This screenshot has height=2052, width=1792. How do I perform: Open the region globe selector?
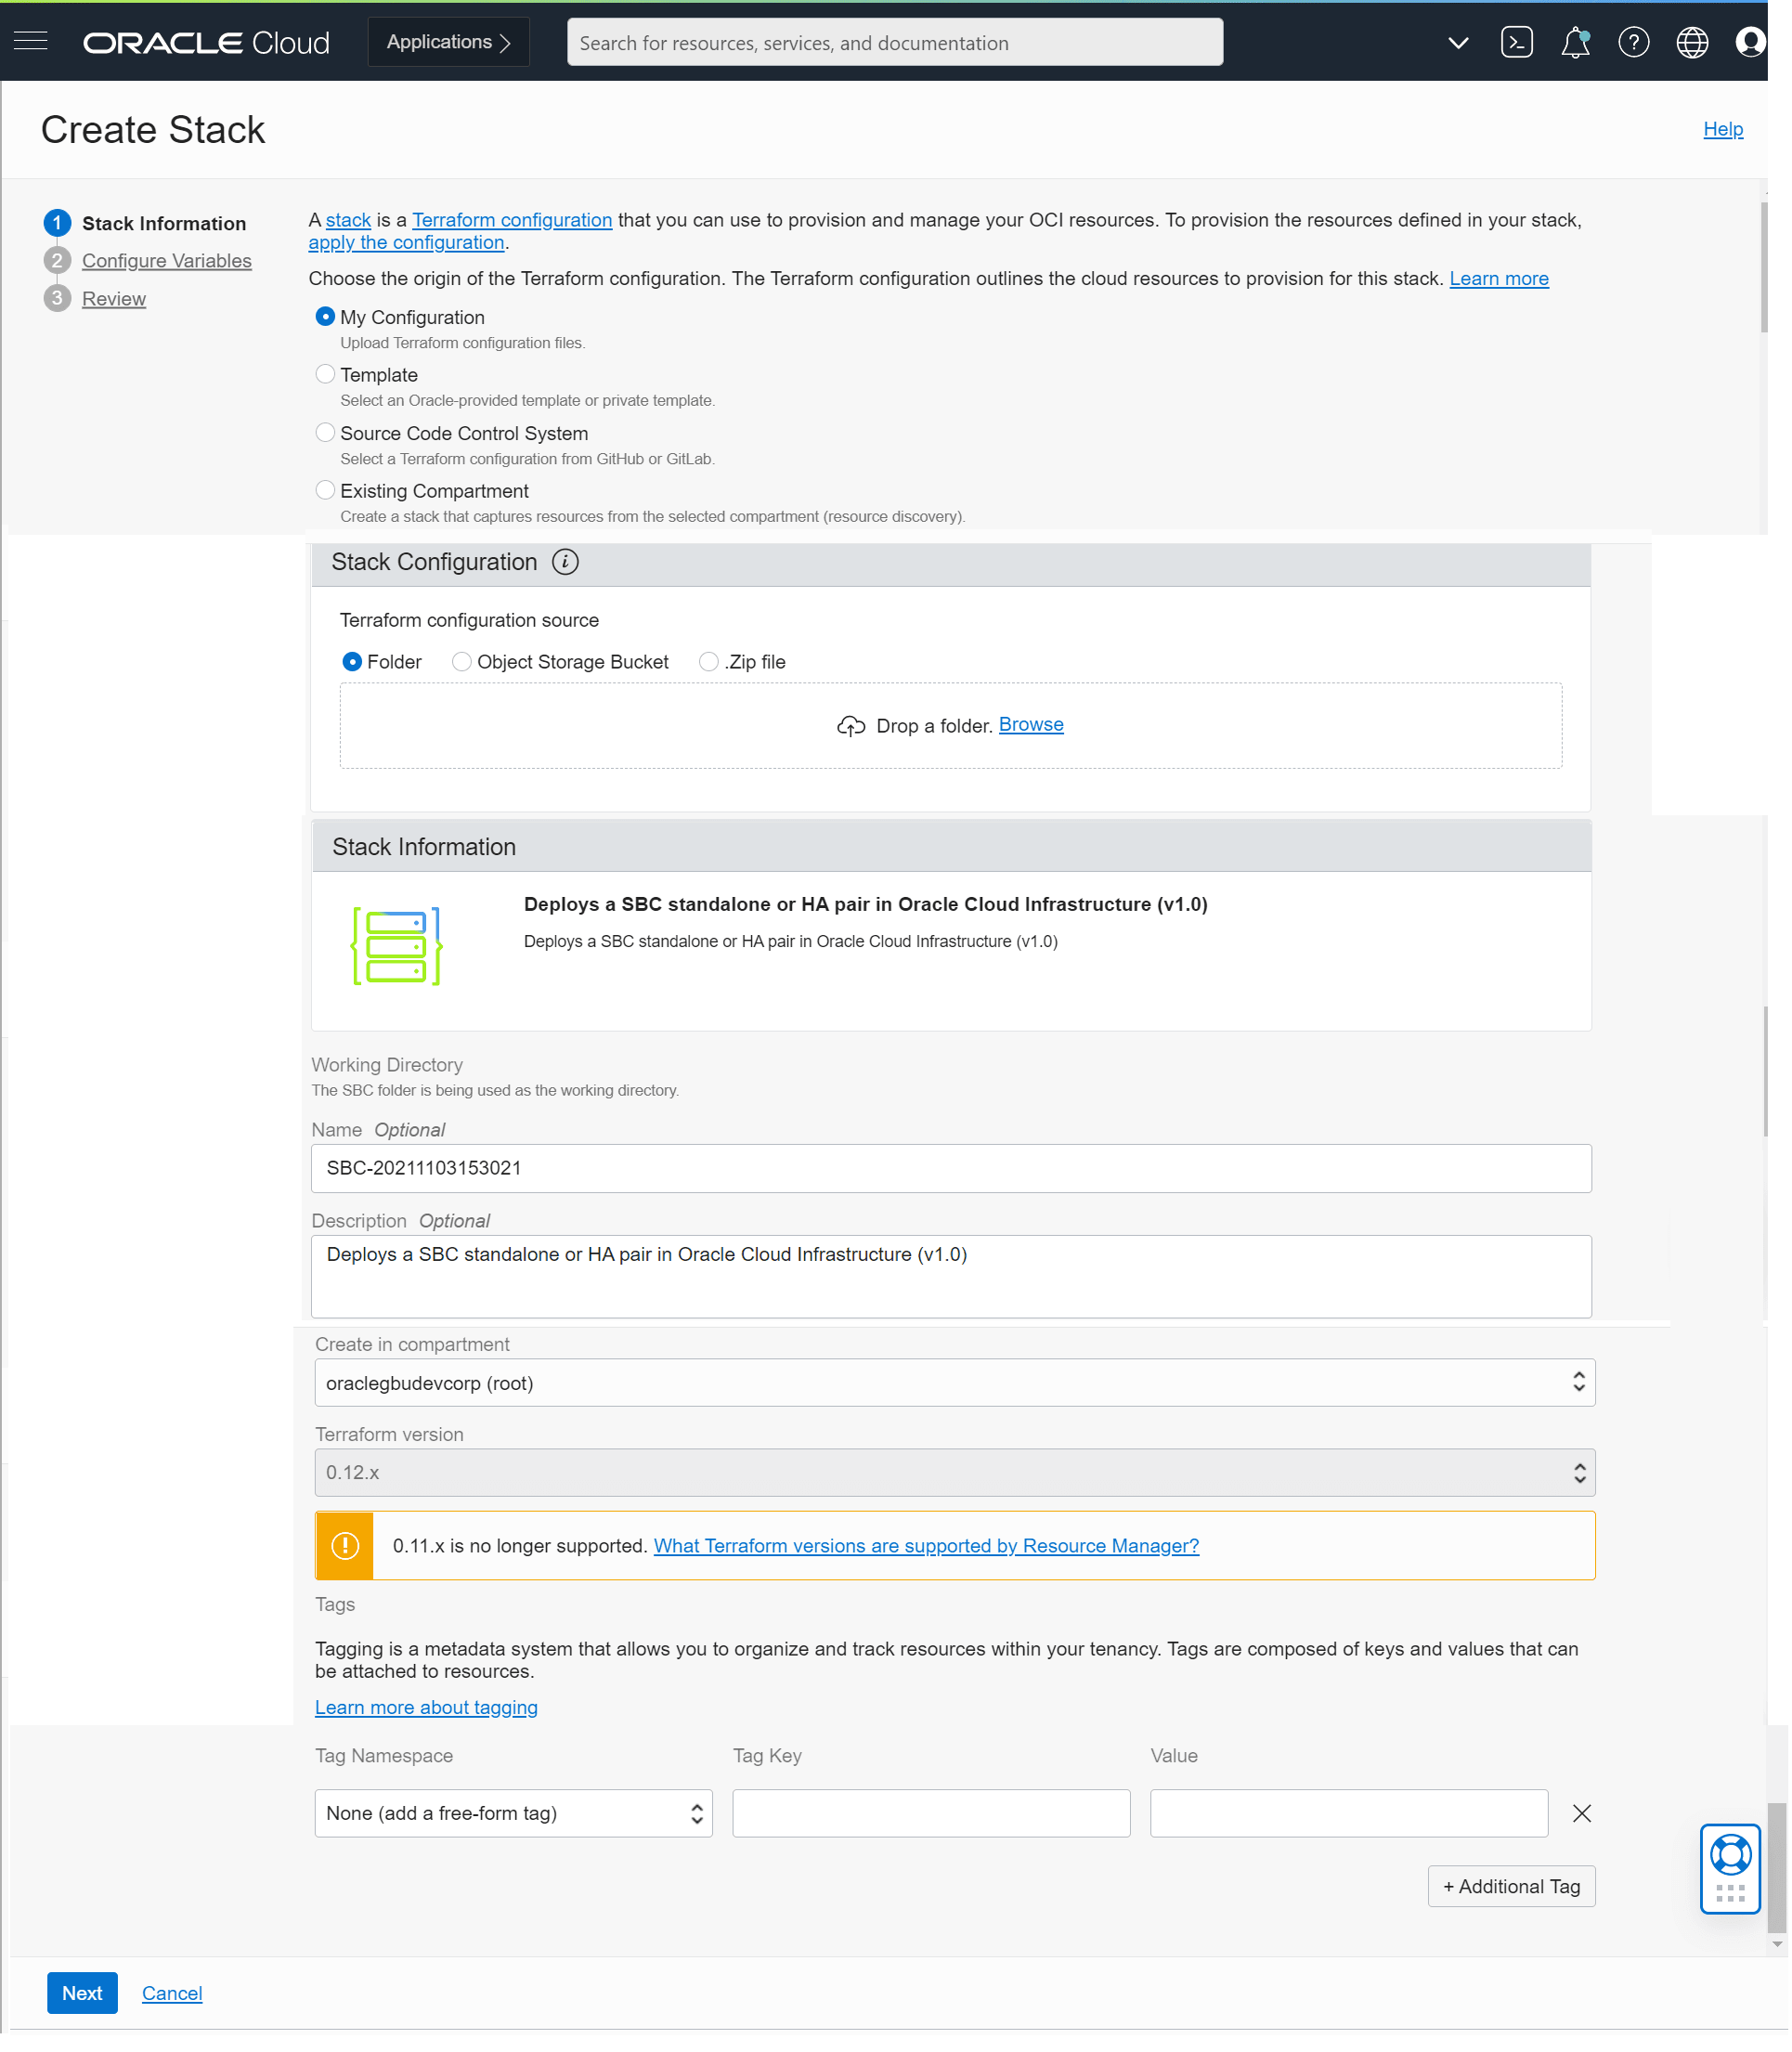[x=1691, y=42]
